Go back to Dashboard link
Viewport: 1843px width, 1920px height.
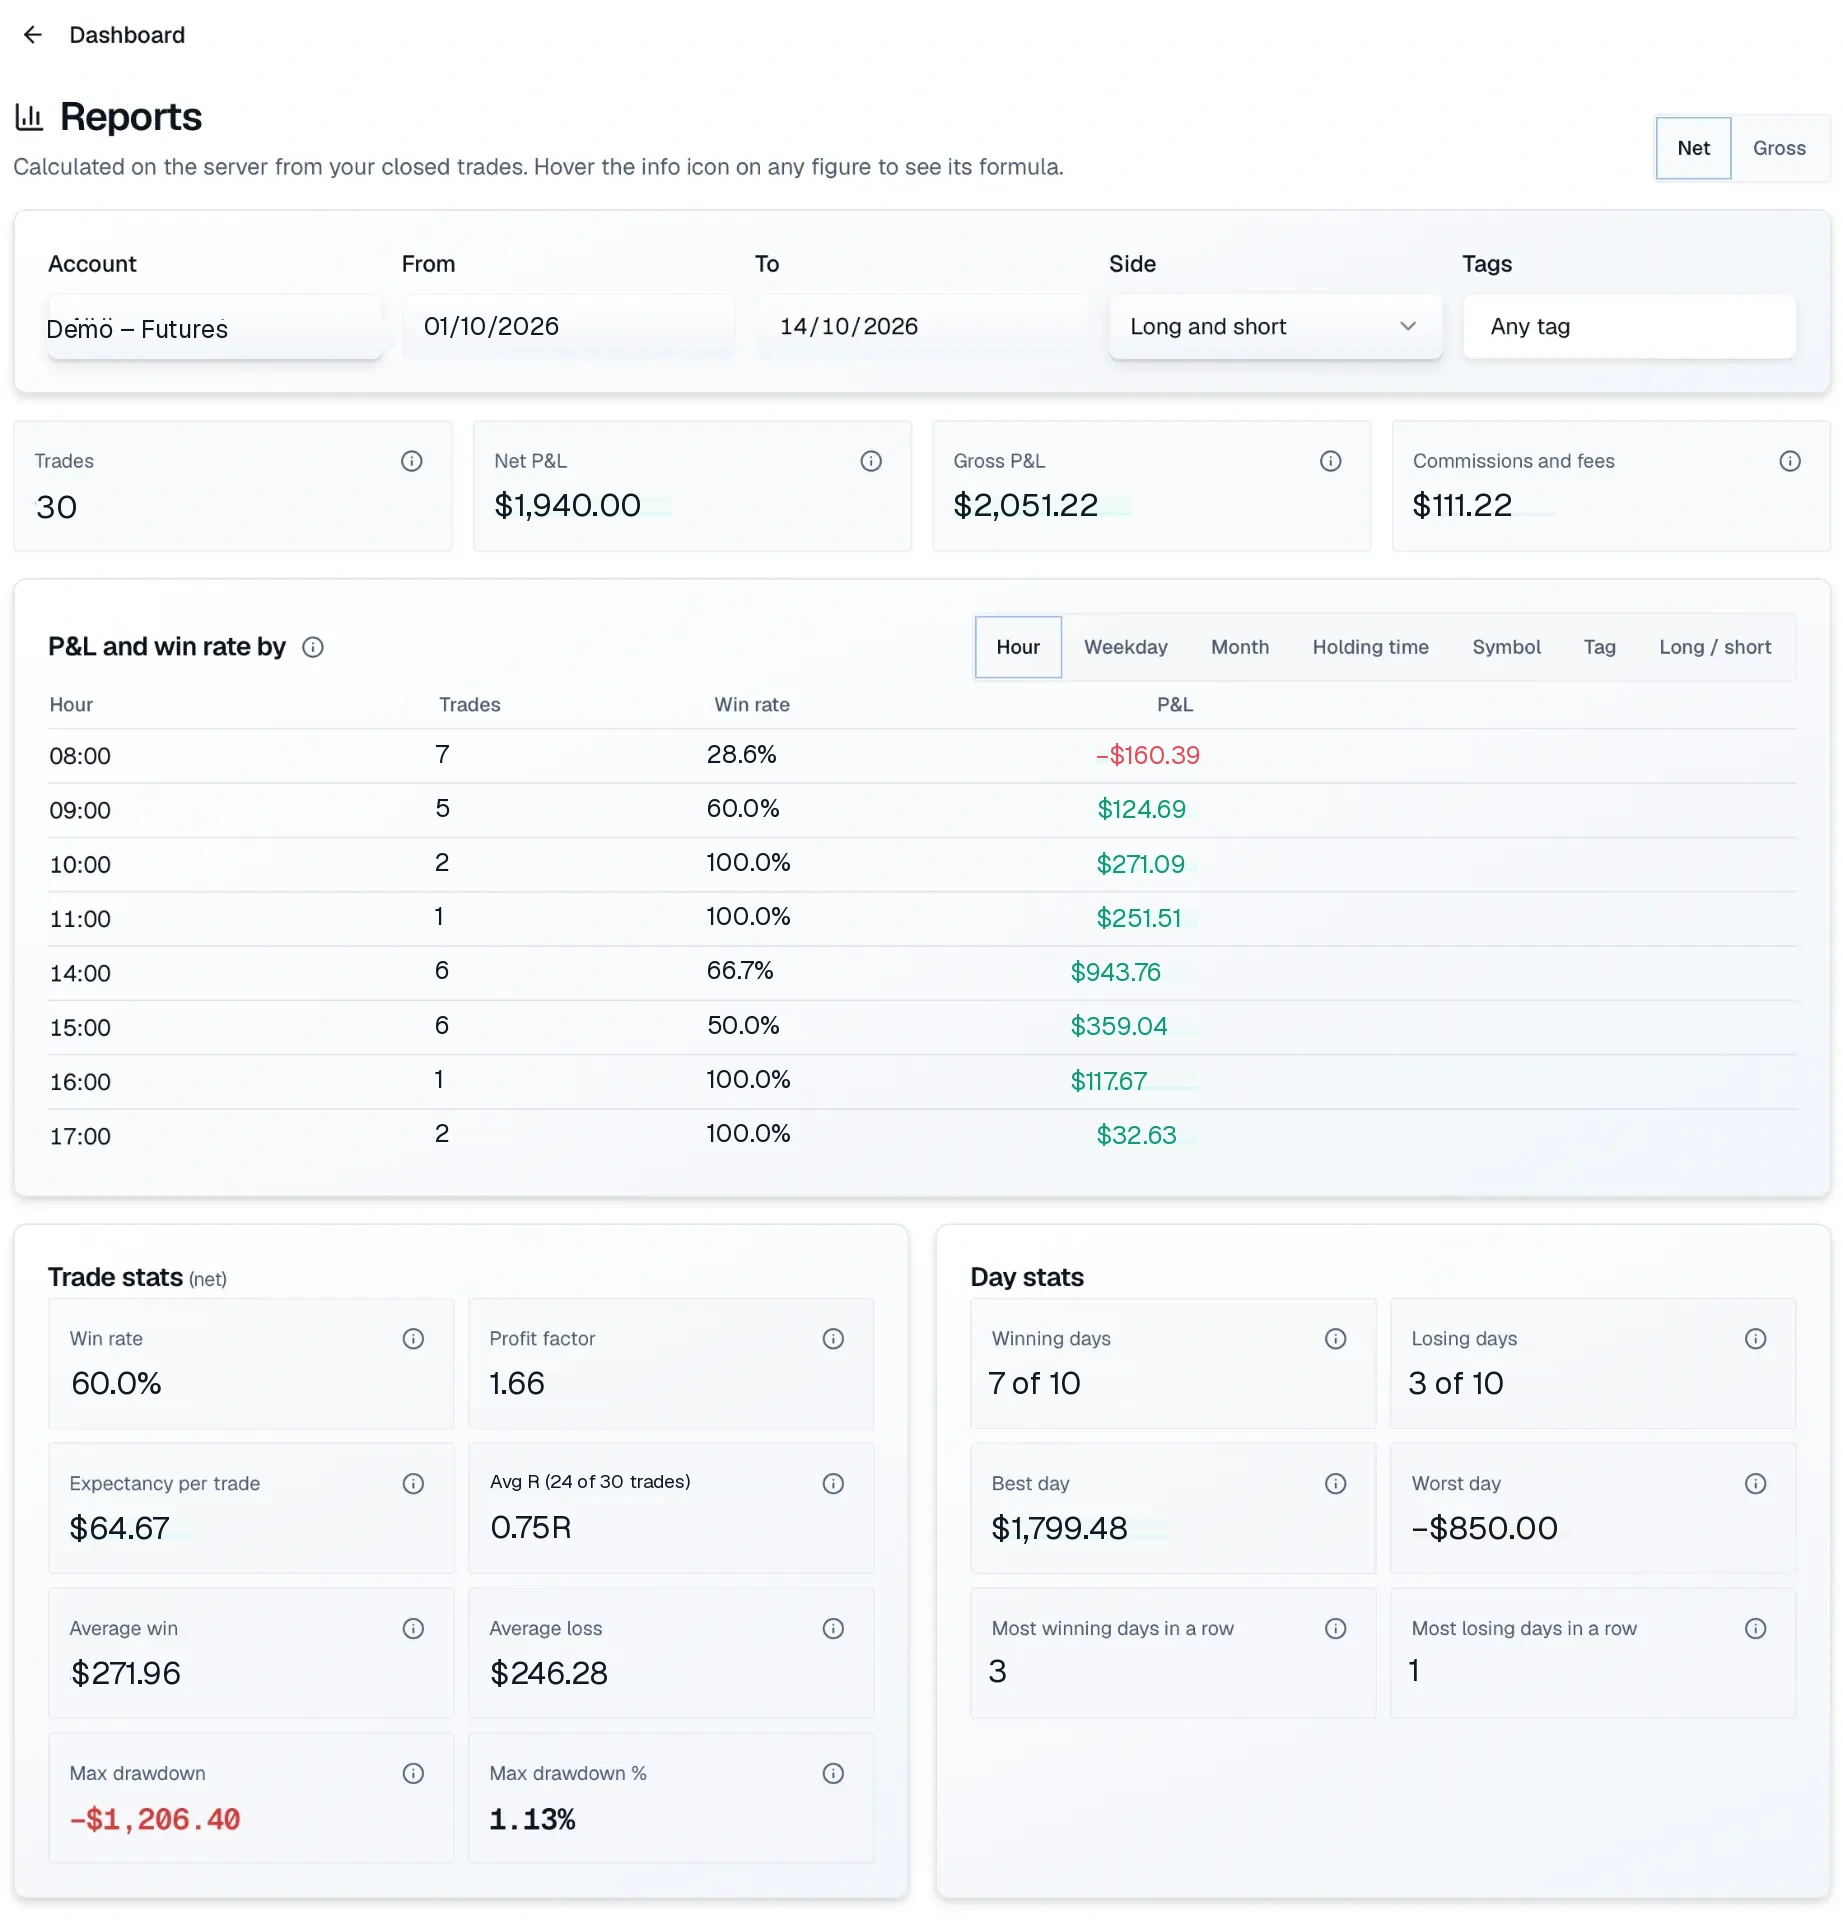point(127,35)
